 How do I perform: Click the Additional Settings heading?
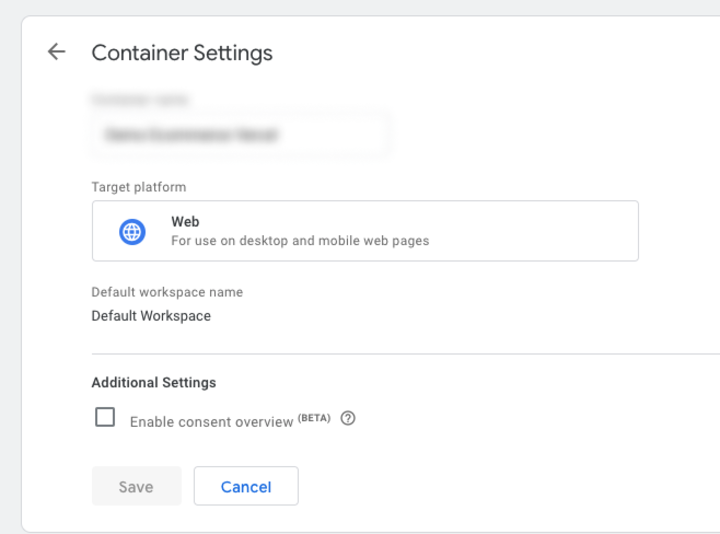pos(153,382)
